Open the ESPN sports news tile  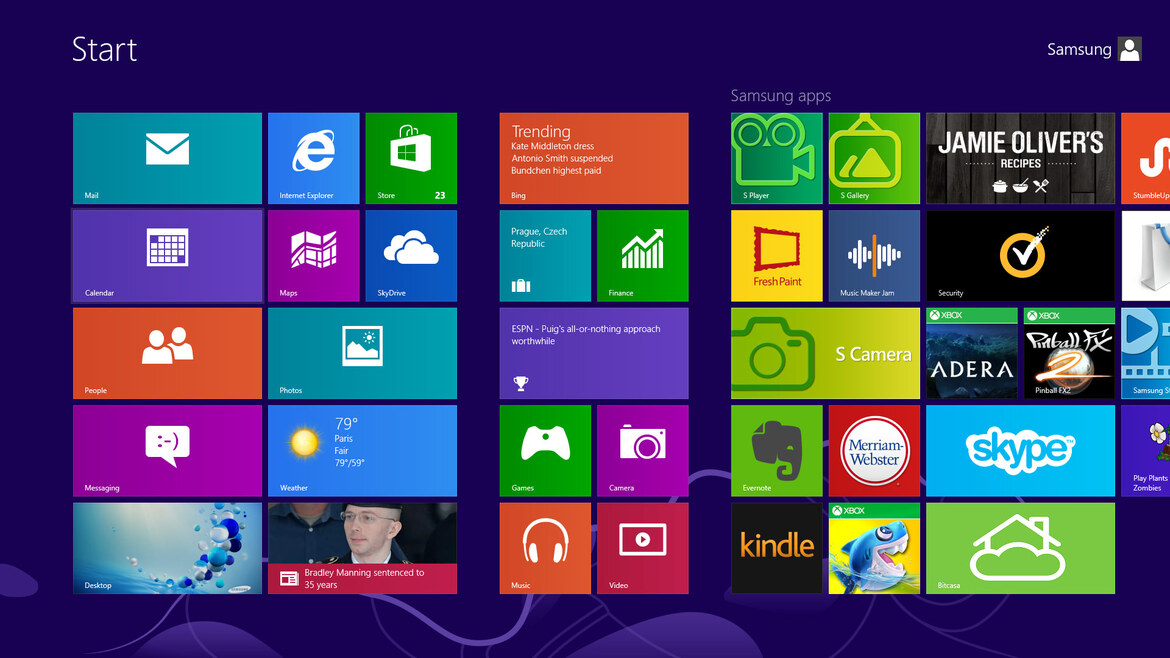pyautogui.click(x=594, y=353)
